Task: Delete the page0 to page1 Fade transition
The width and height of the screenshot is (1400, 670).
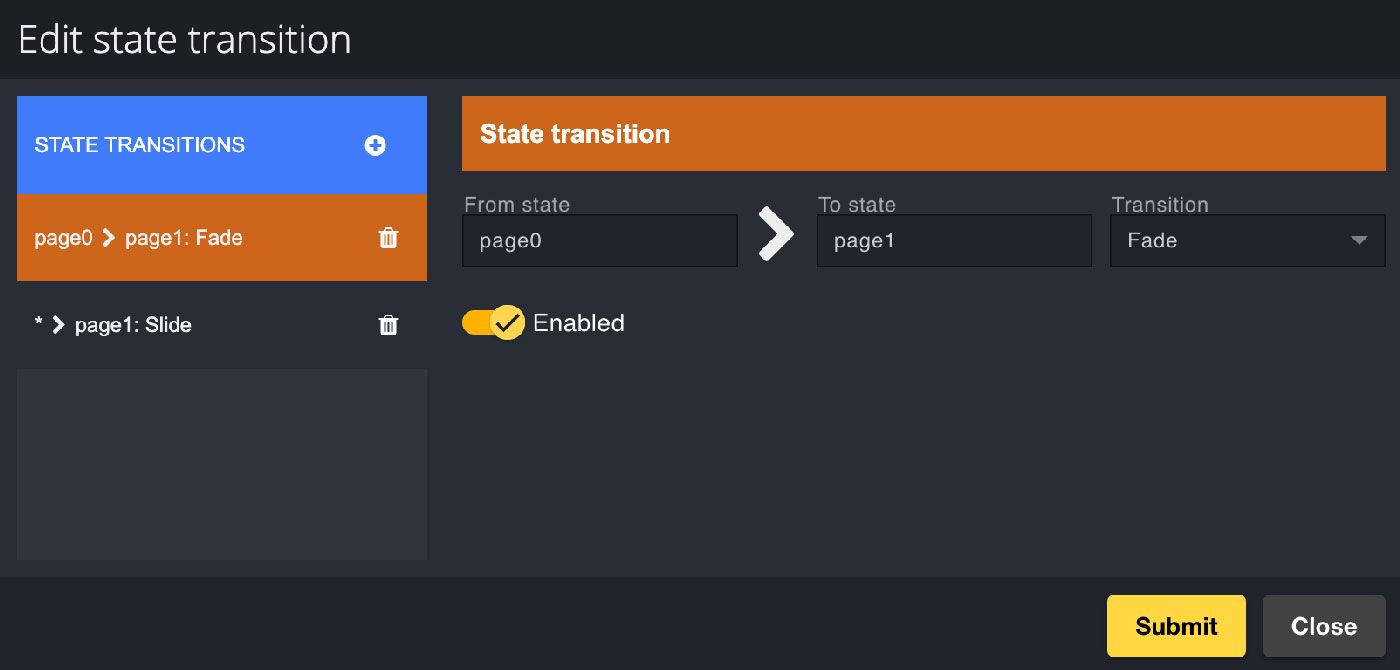Action: [x=388, y=238]
